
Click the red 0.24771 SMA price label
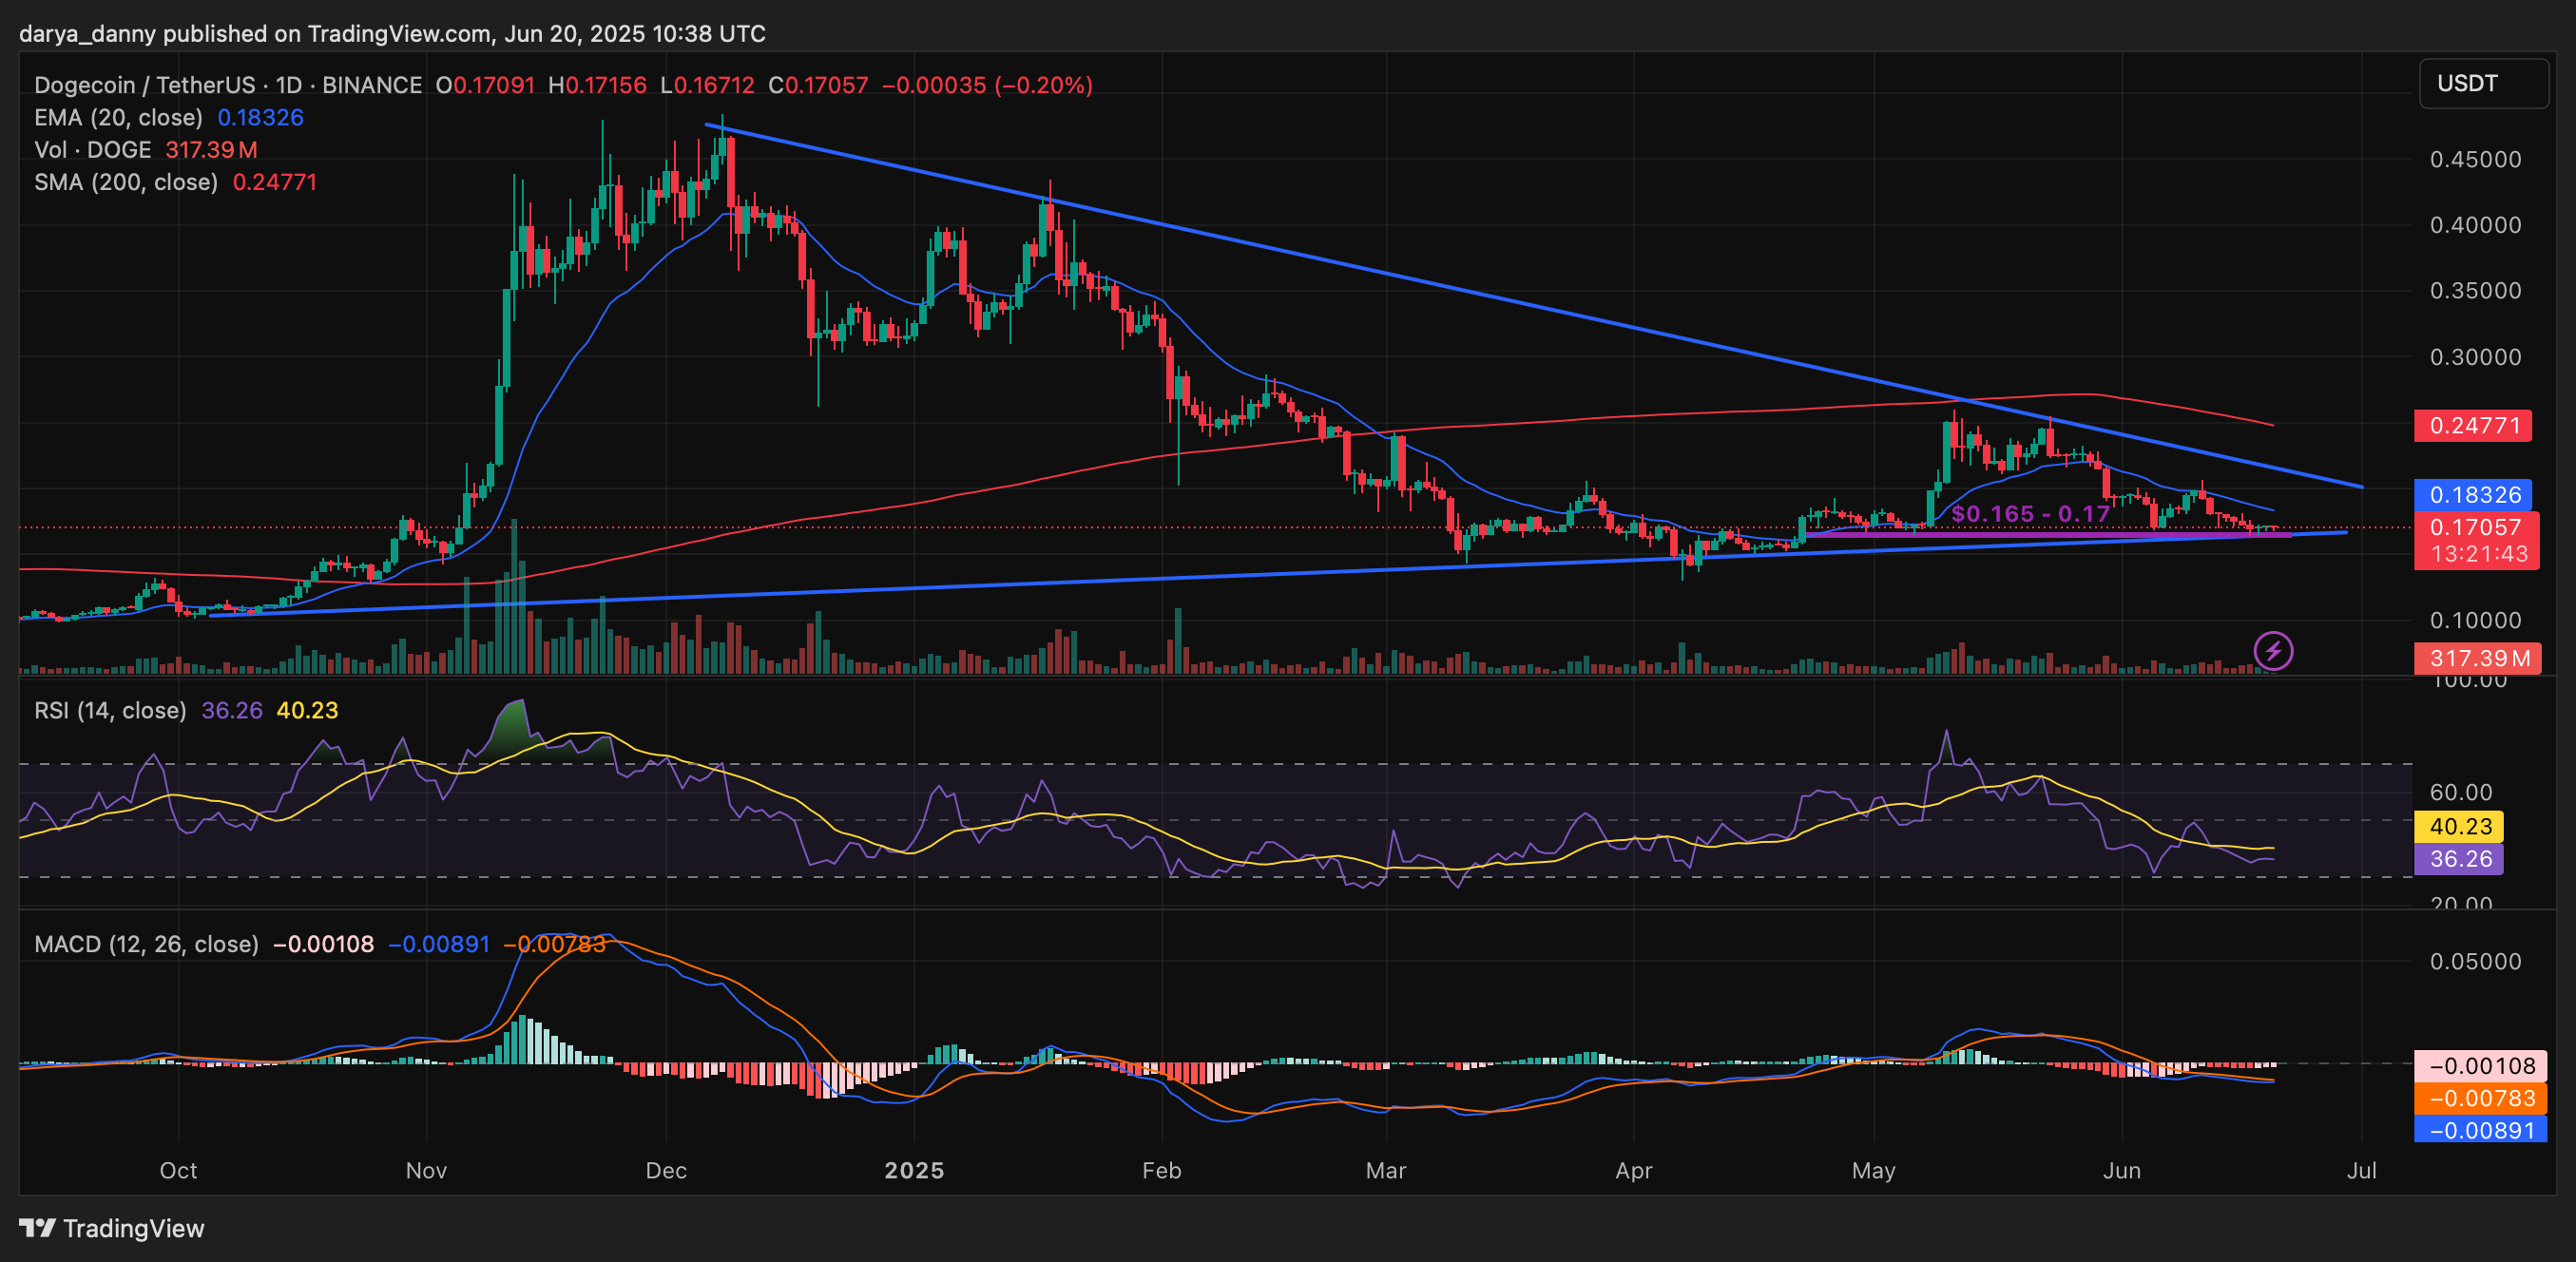pyautogui.click(x=2474, y=426)
